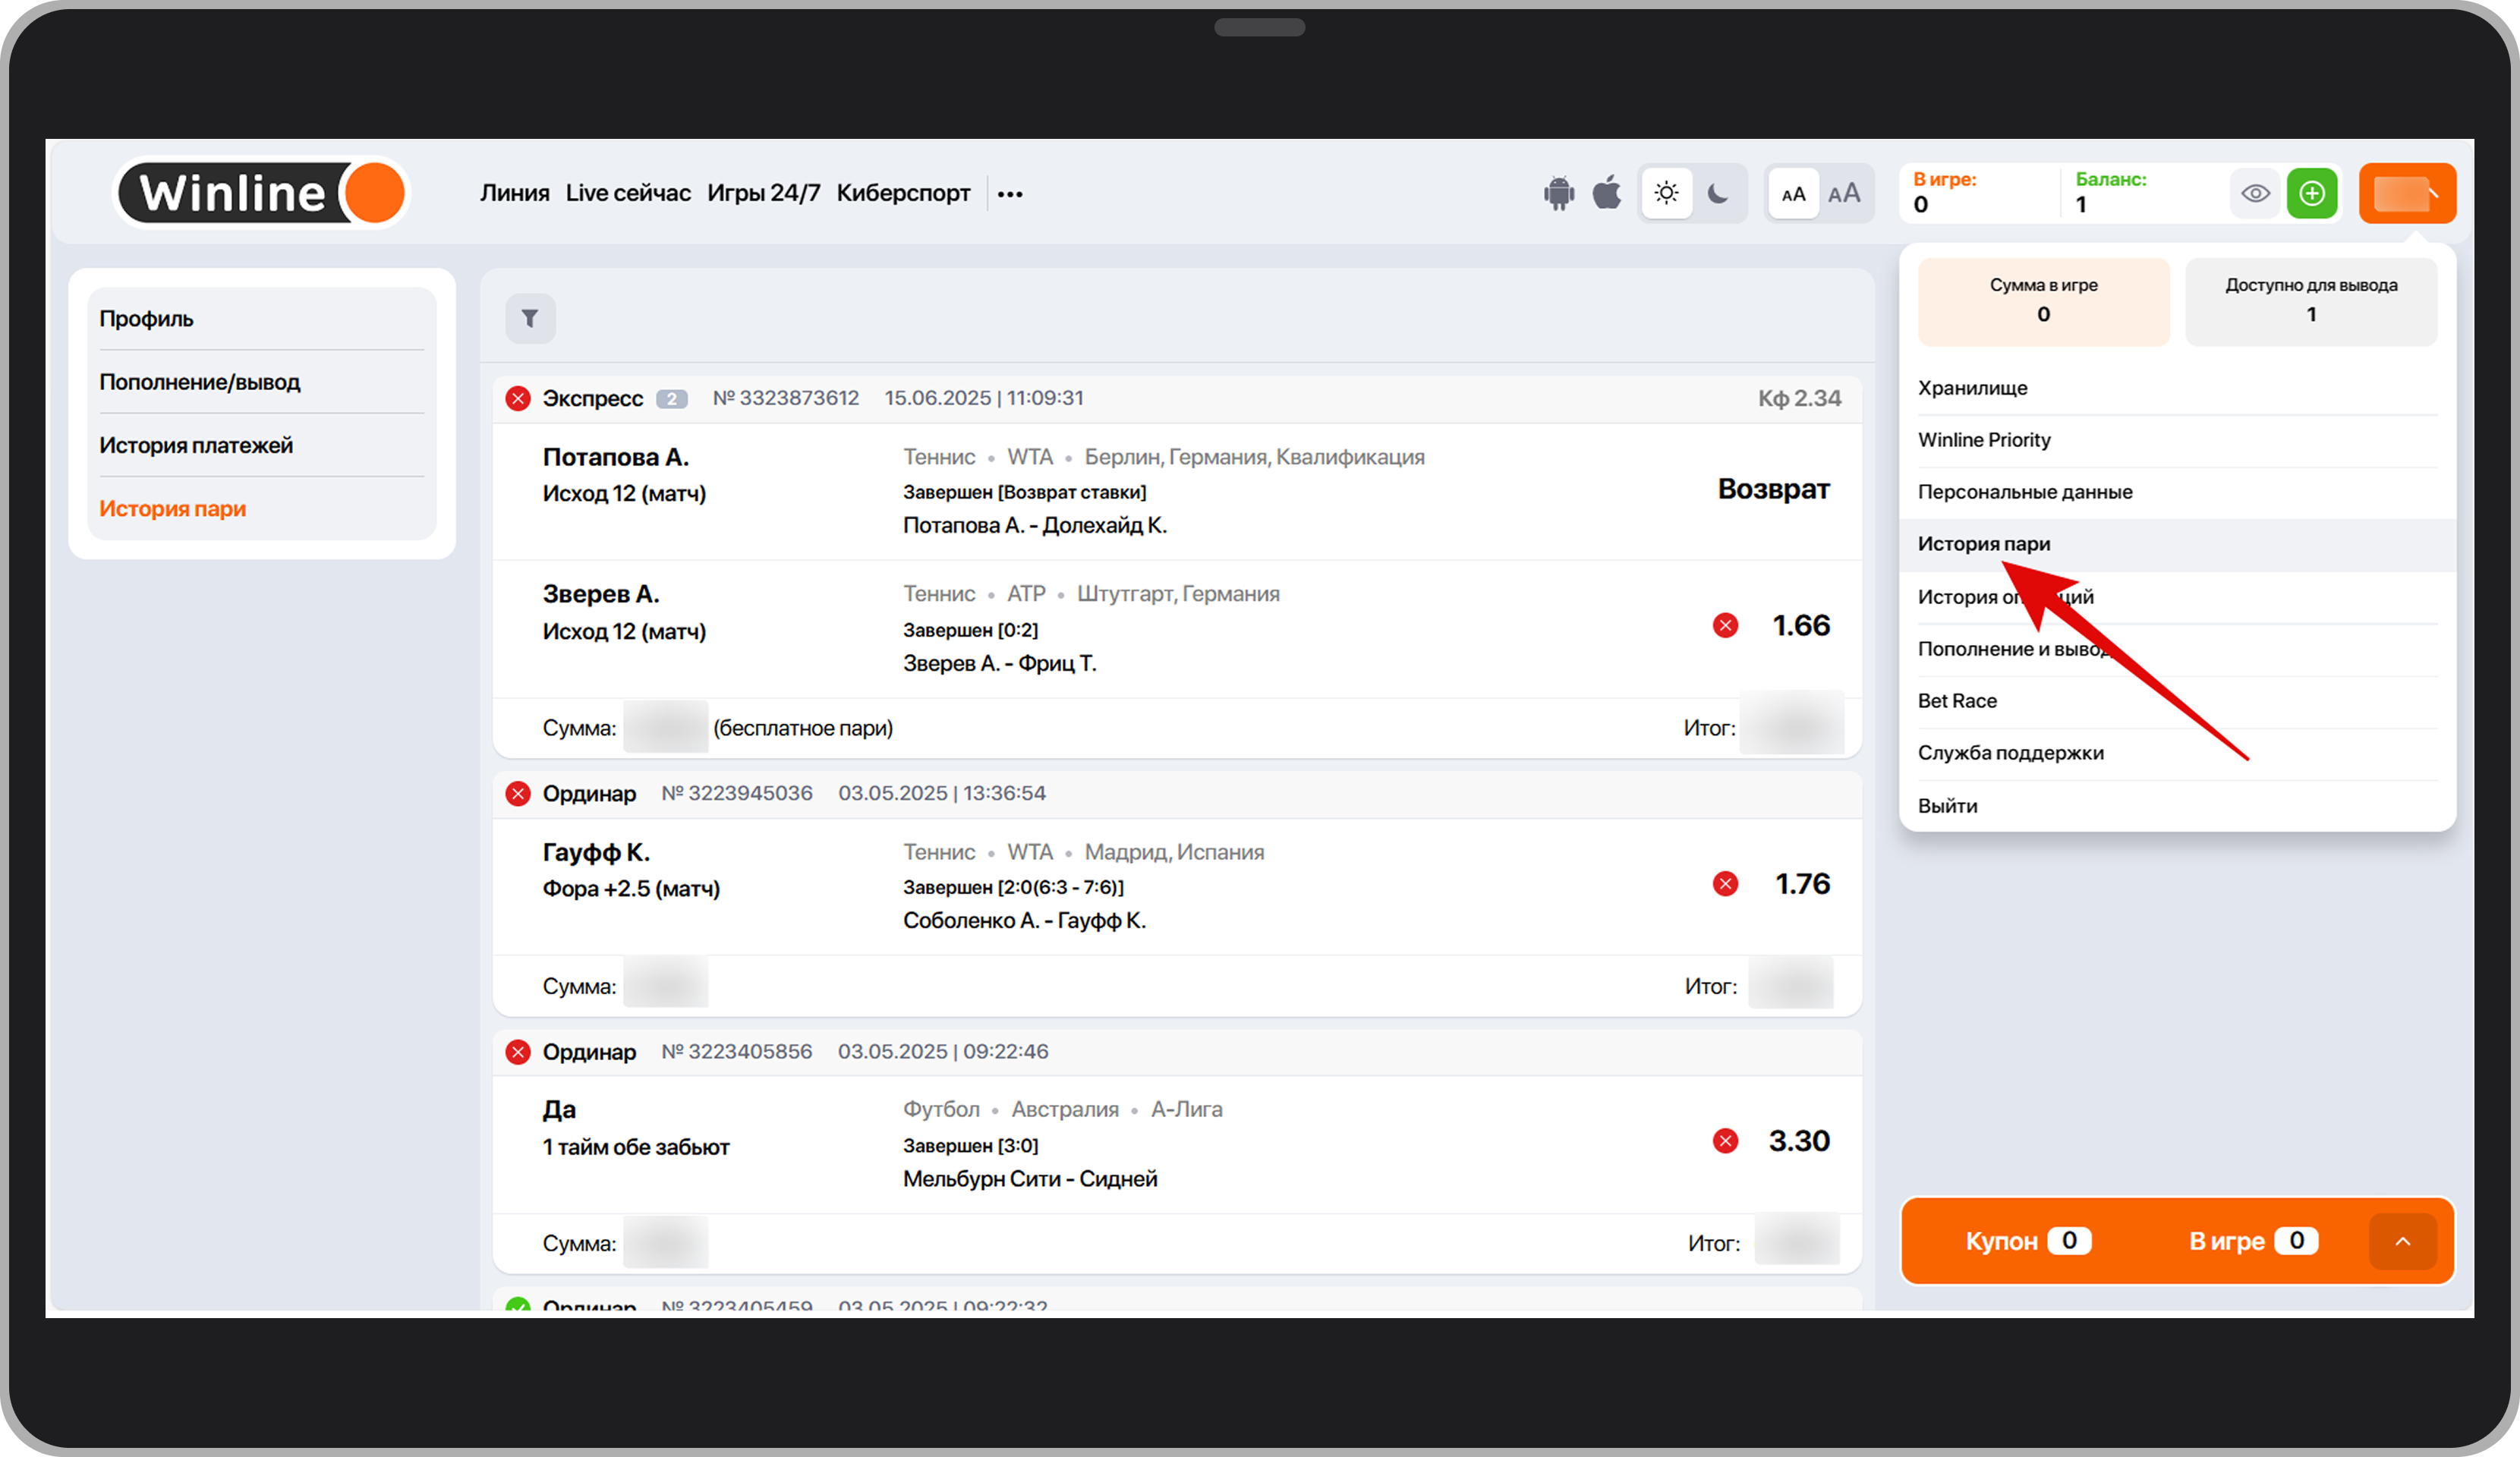Click the Экспресс lost status icon
The width and height of the screenshot is (2520, 1457).
[x=518, y=399]
